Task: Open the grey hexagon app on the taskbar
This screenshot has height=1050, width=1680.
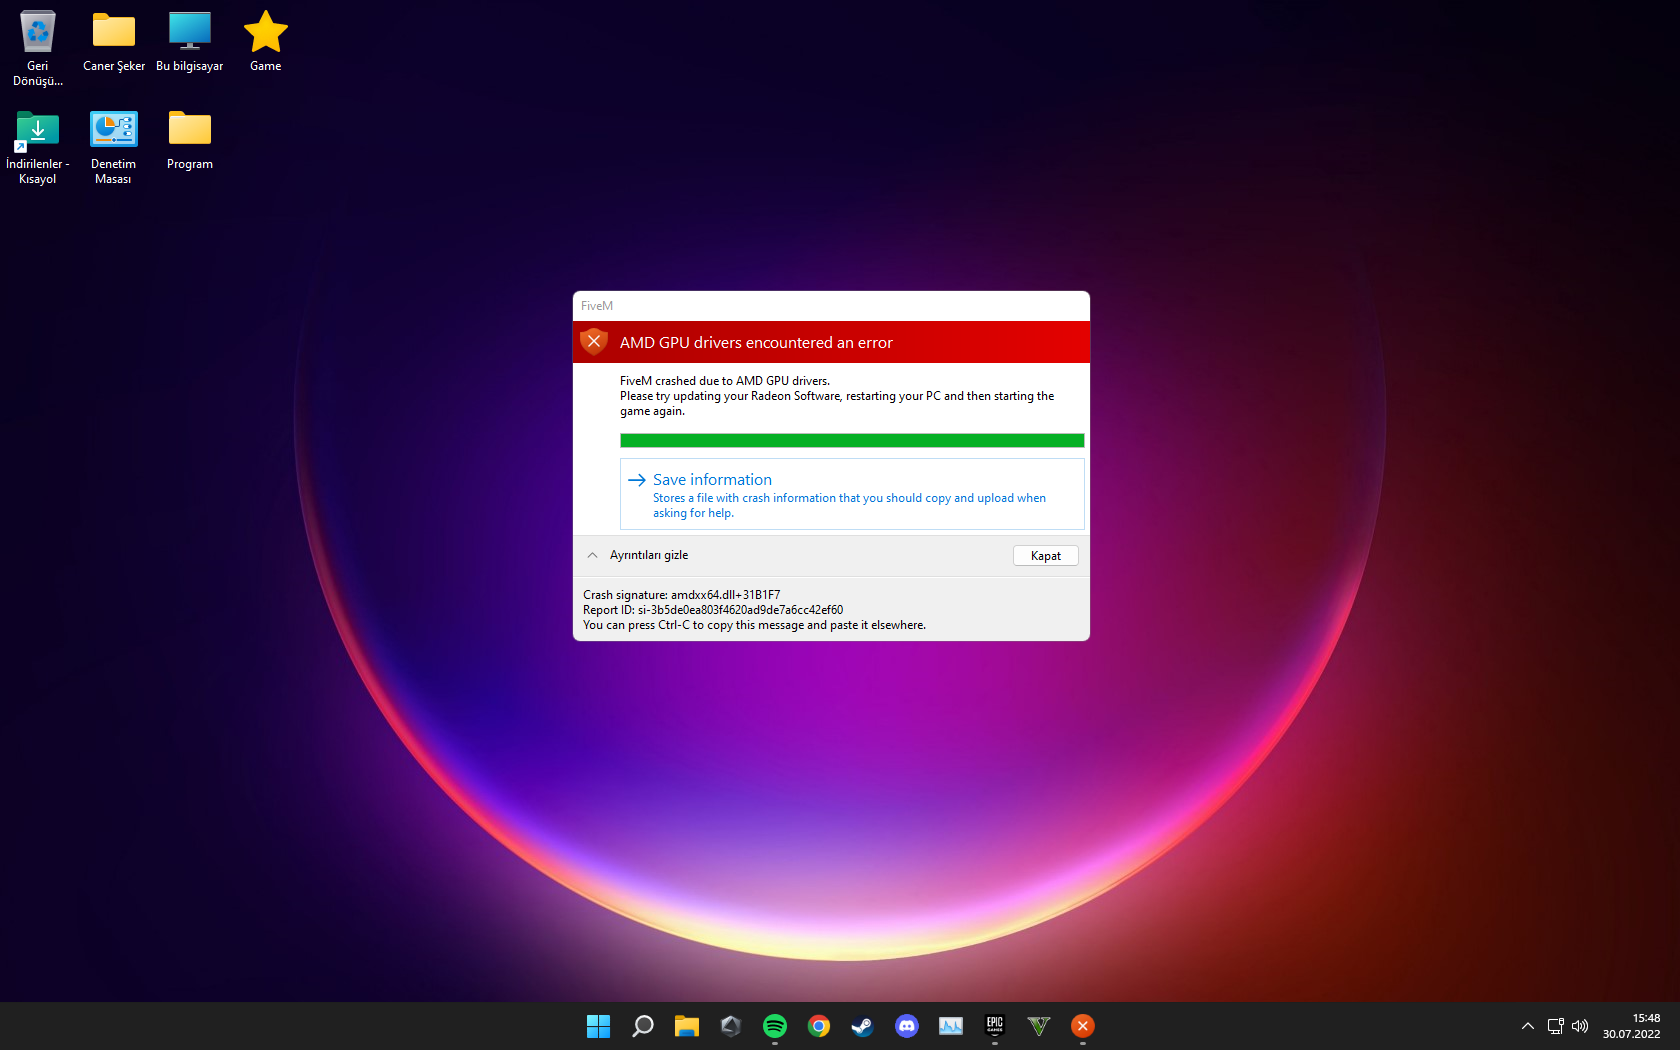Action: tap(730, 1026)
